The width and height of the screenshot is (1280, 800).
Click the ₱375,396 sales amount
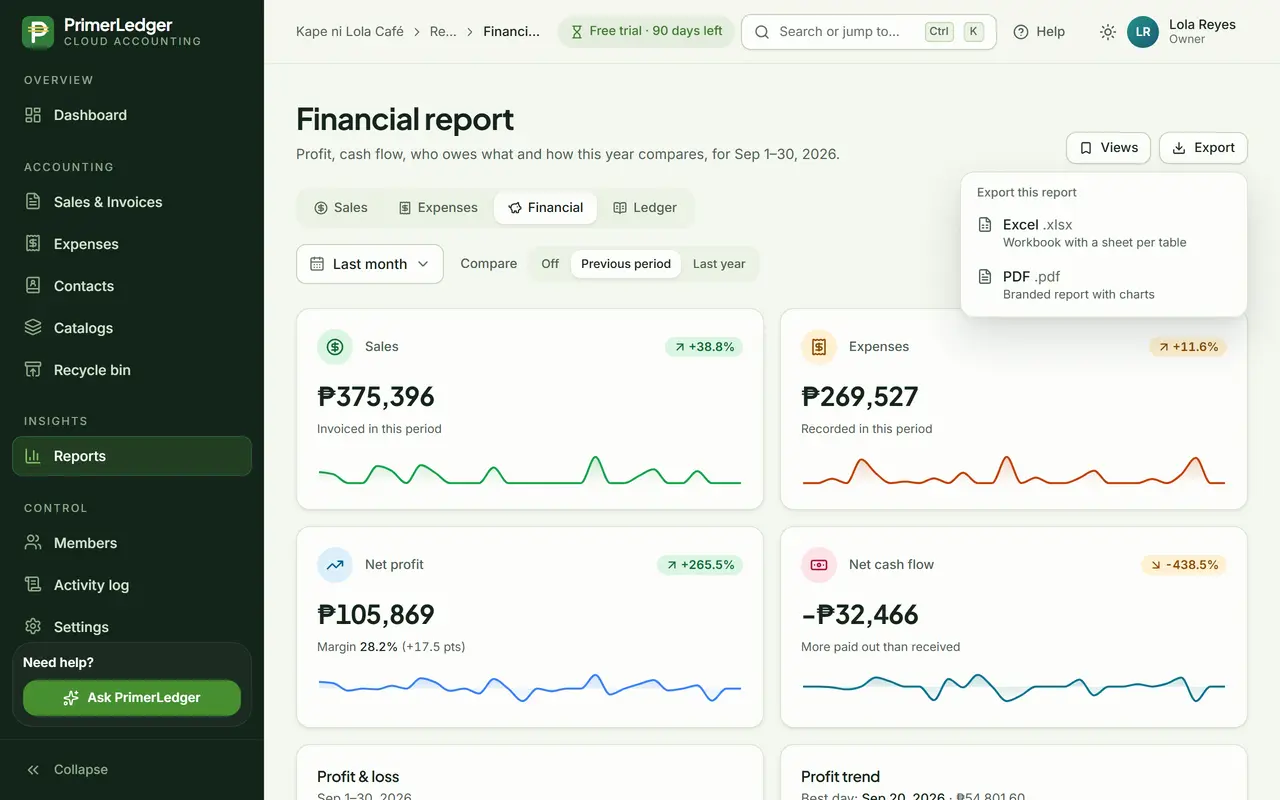pyautogui.click(x=376, y=397)
